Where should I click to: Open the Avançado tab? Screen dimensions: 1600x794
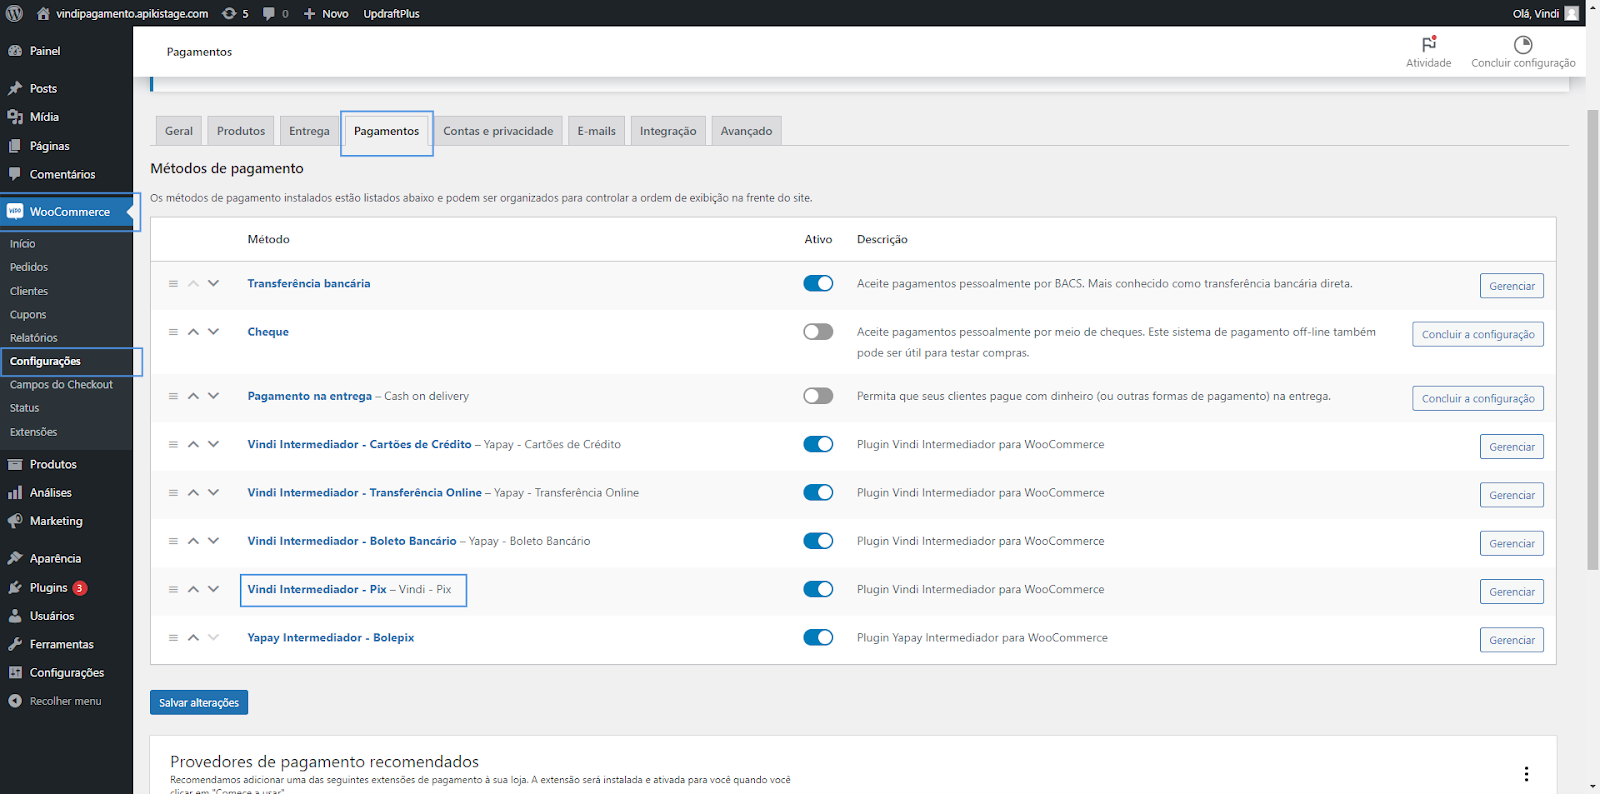[x=746, y=131]
